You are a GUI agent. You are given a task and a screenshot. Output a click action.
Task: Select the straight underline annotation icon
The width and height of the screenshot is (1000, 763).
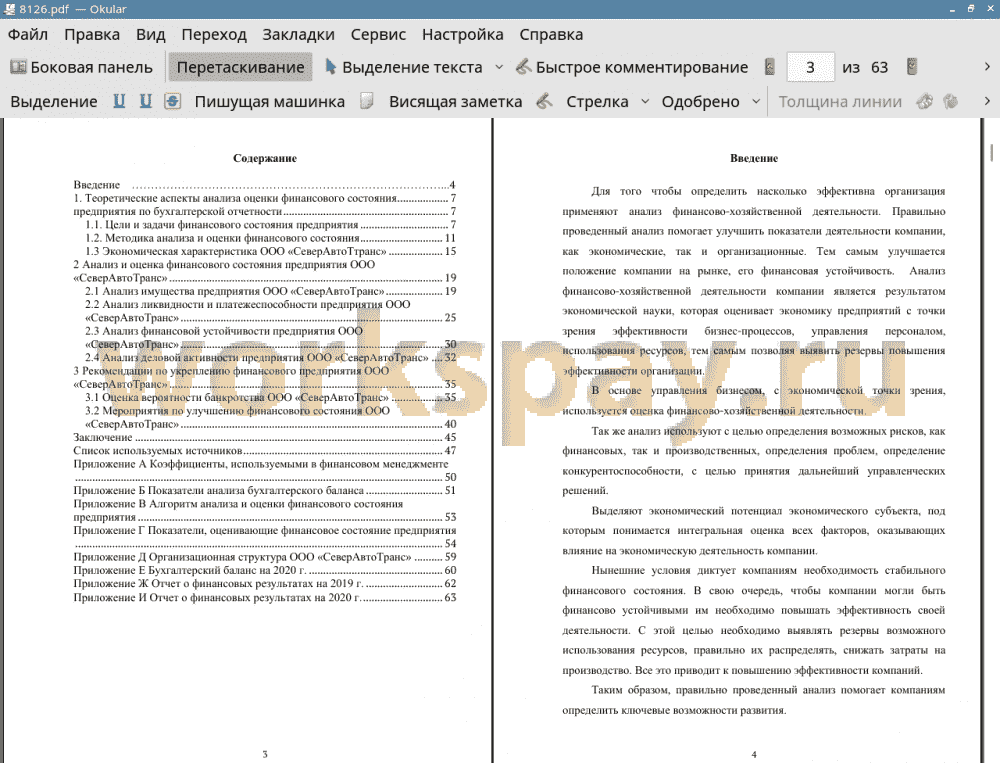pyautogui.click(x=119, y=101)
